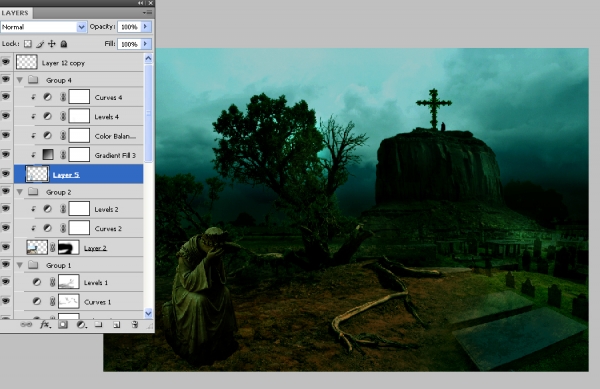Click the mask link icon on Levels 1
The width and height of the screenshot is (600, 389).
pyautogui.click(x=53, y=282)
